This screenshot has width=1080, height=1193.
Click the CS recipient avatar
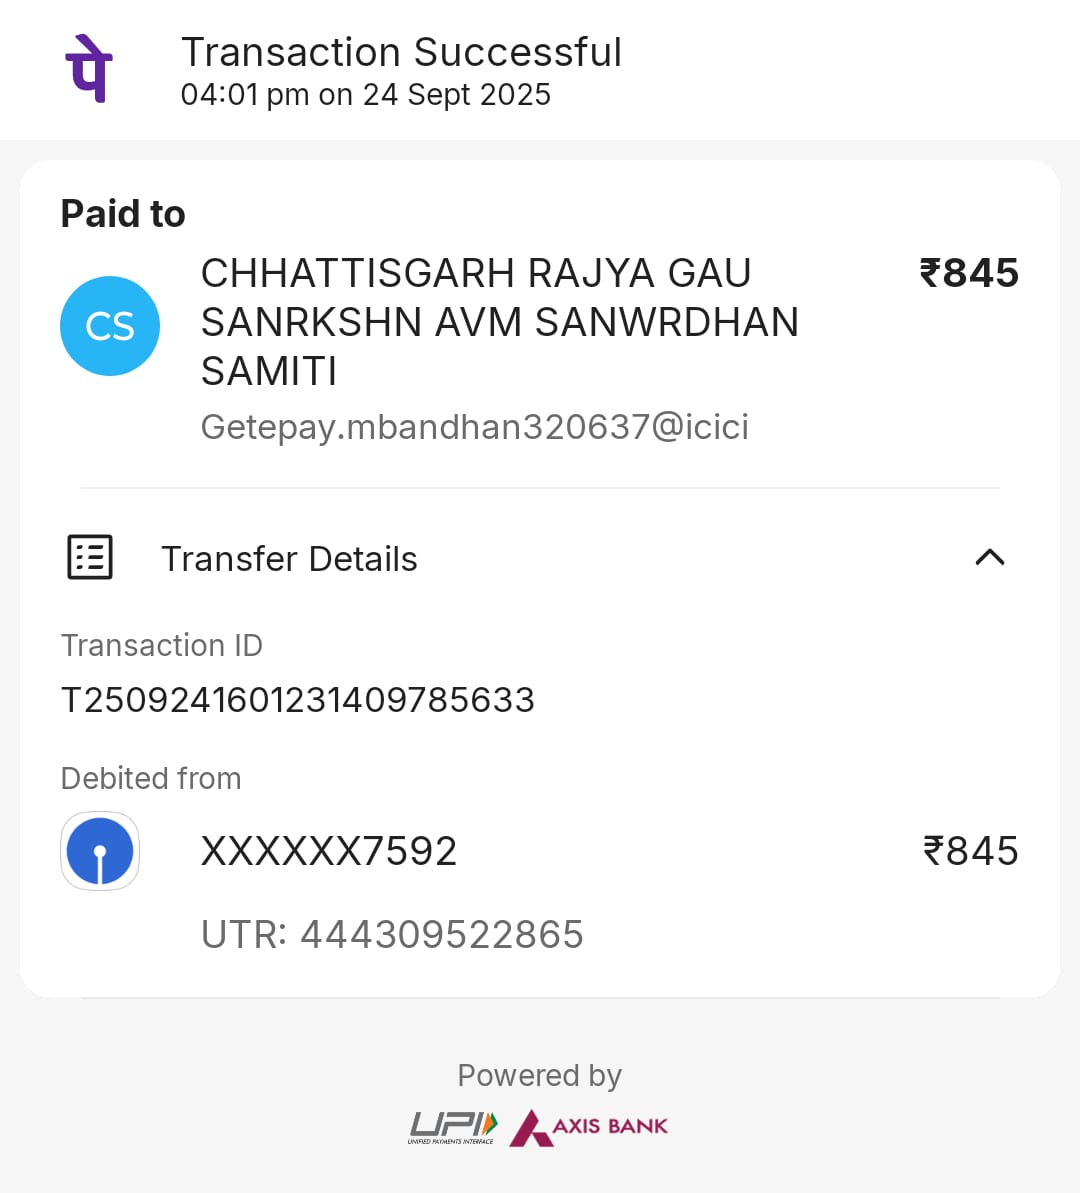pos(110,326)
